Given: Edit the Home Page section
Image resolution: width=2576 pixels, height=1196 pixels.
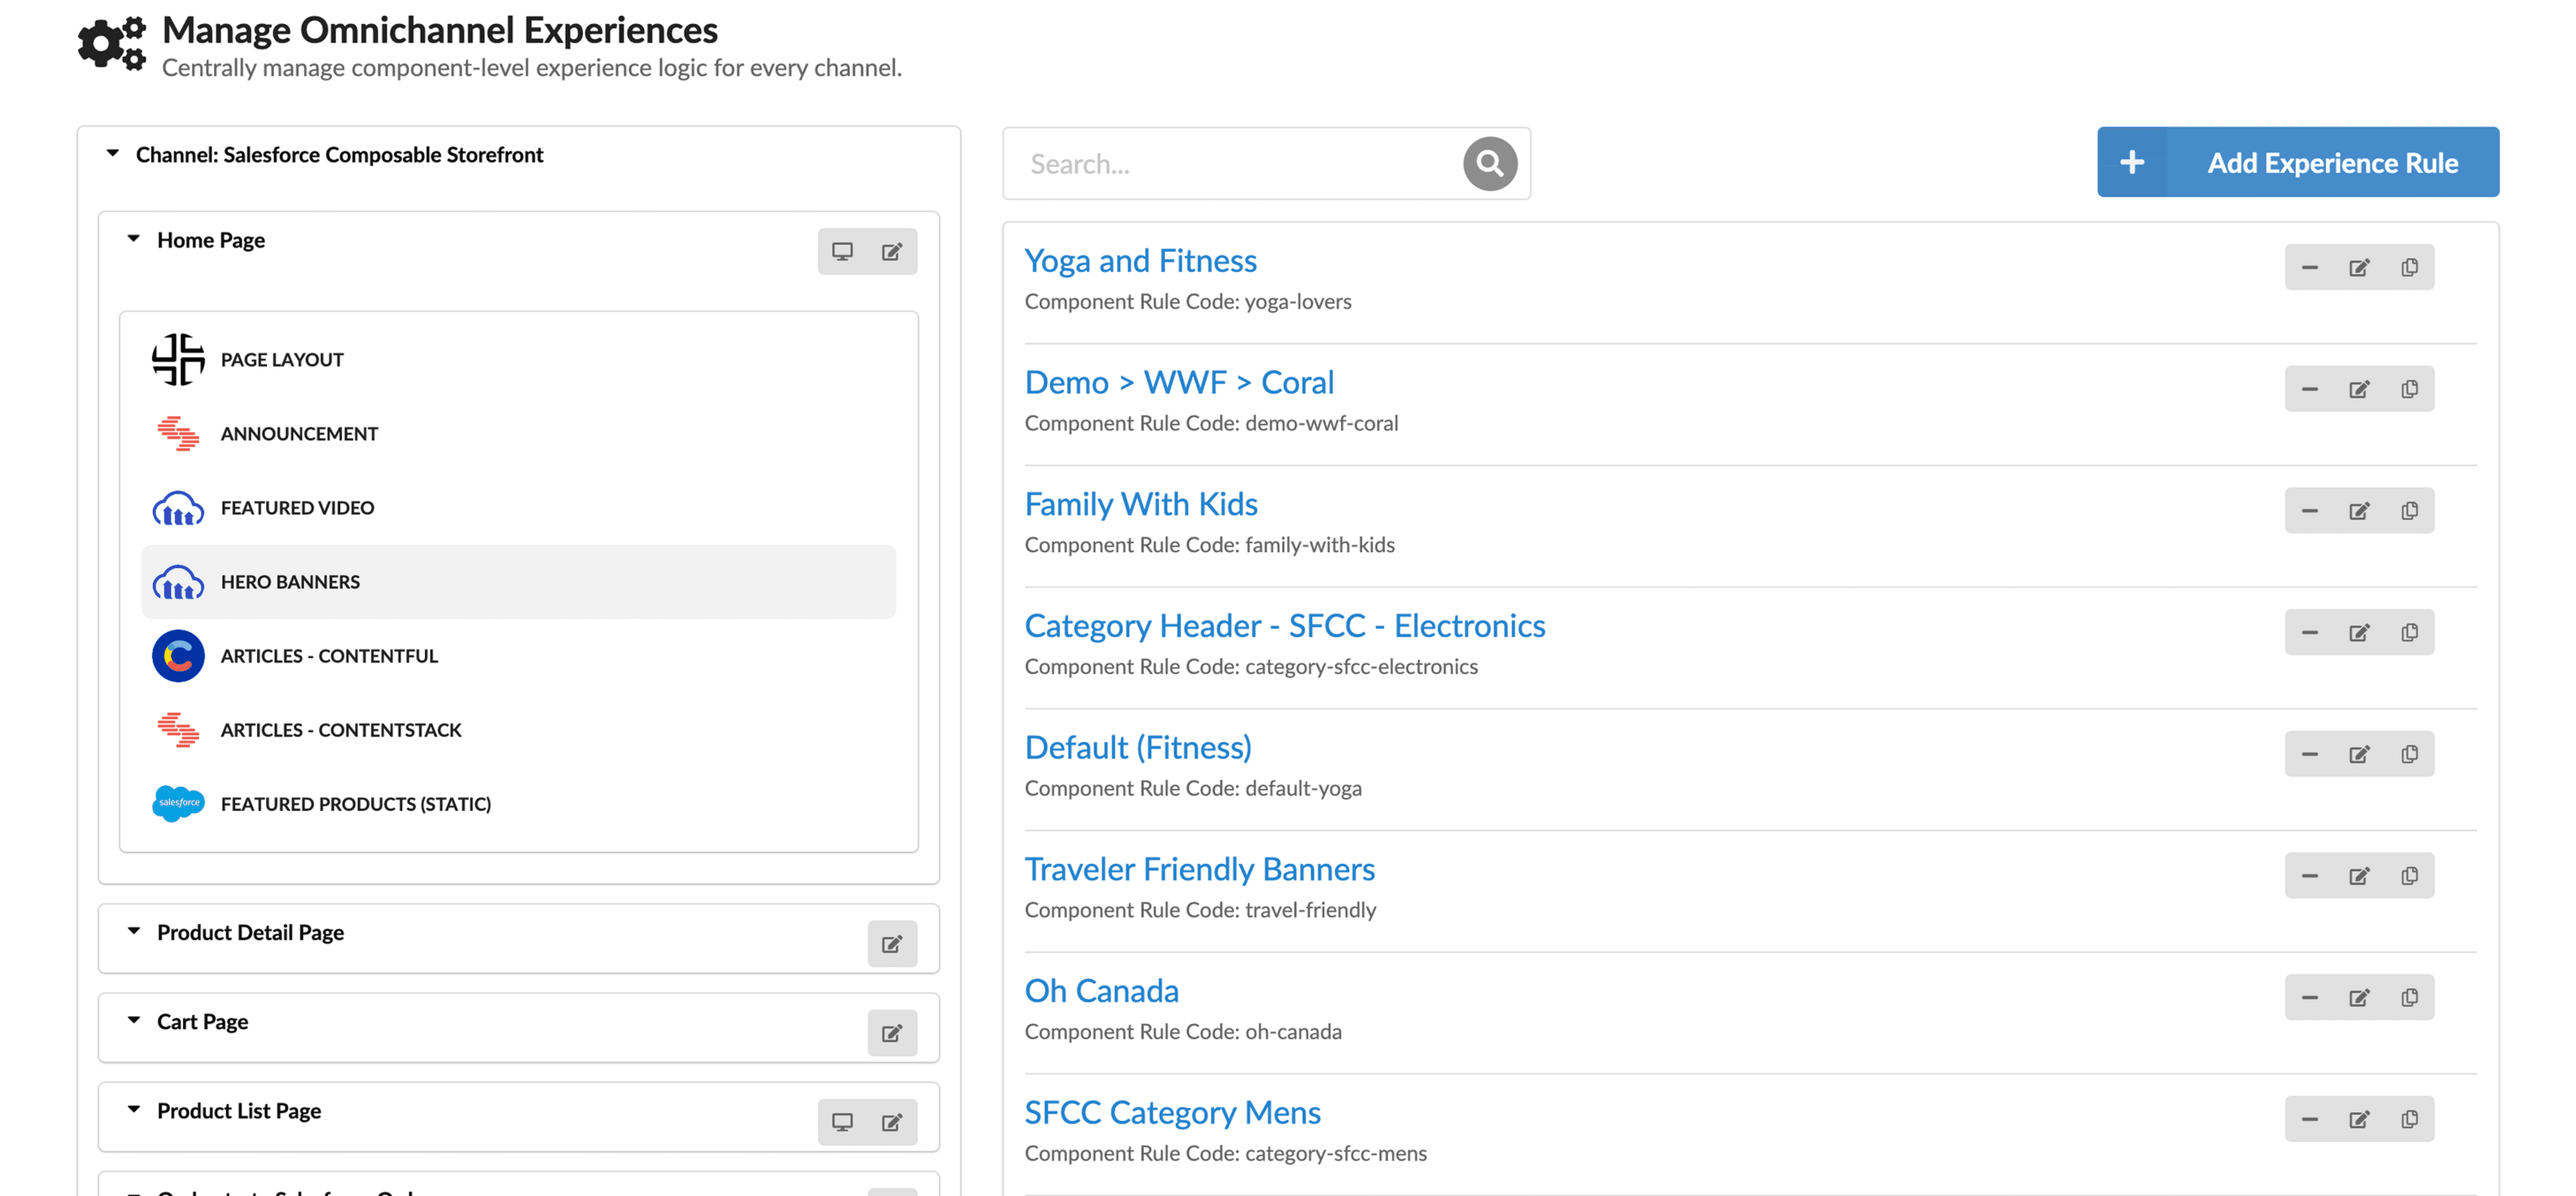Looking at the screenshot, I should pyautogui.click(x=892, y=251).
